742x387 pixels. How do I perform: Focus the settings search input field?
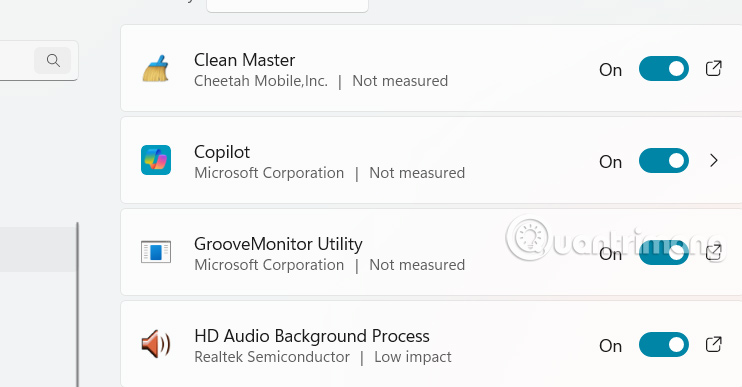coord(17,61)
